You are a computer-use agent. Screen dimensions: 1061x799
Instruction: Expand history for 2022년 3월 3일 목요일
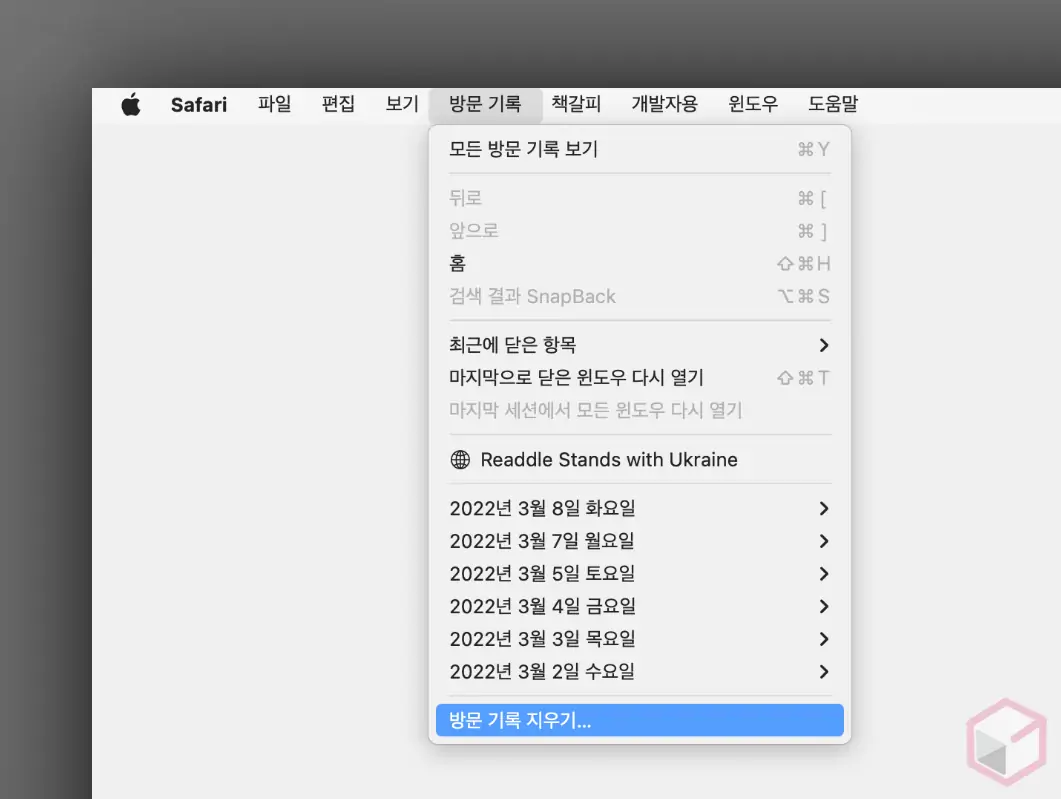point(639,639)
